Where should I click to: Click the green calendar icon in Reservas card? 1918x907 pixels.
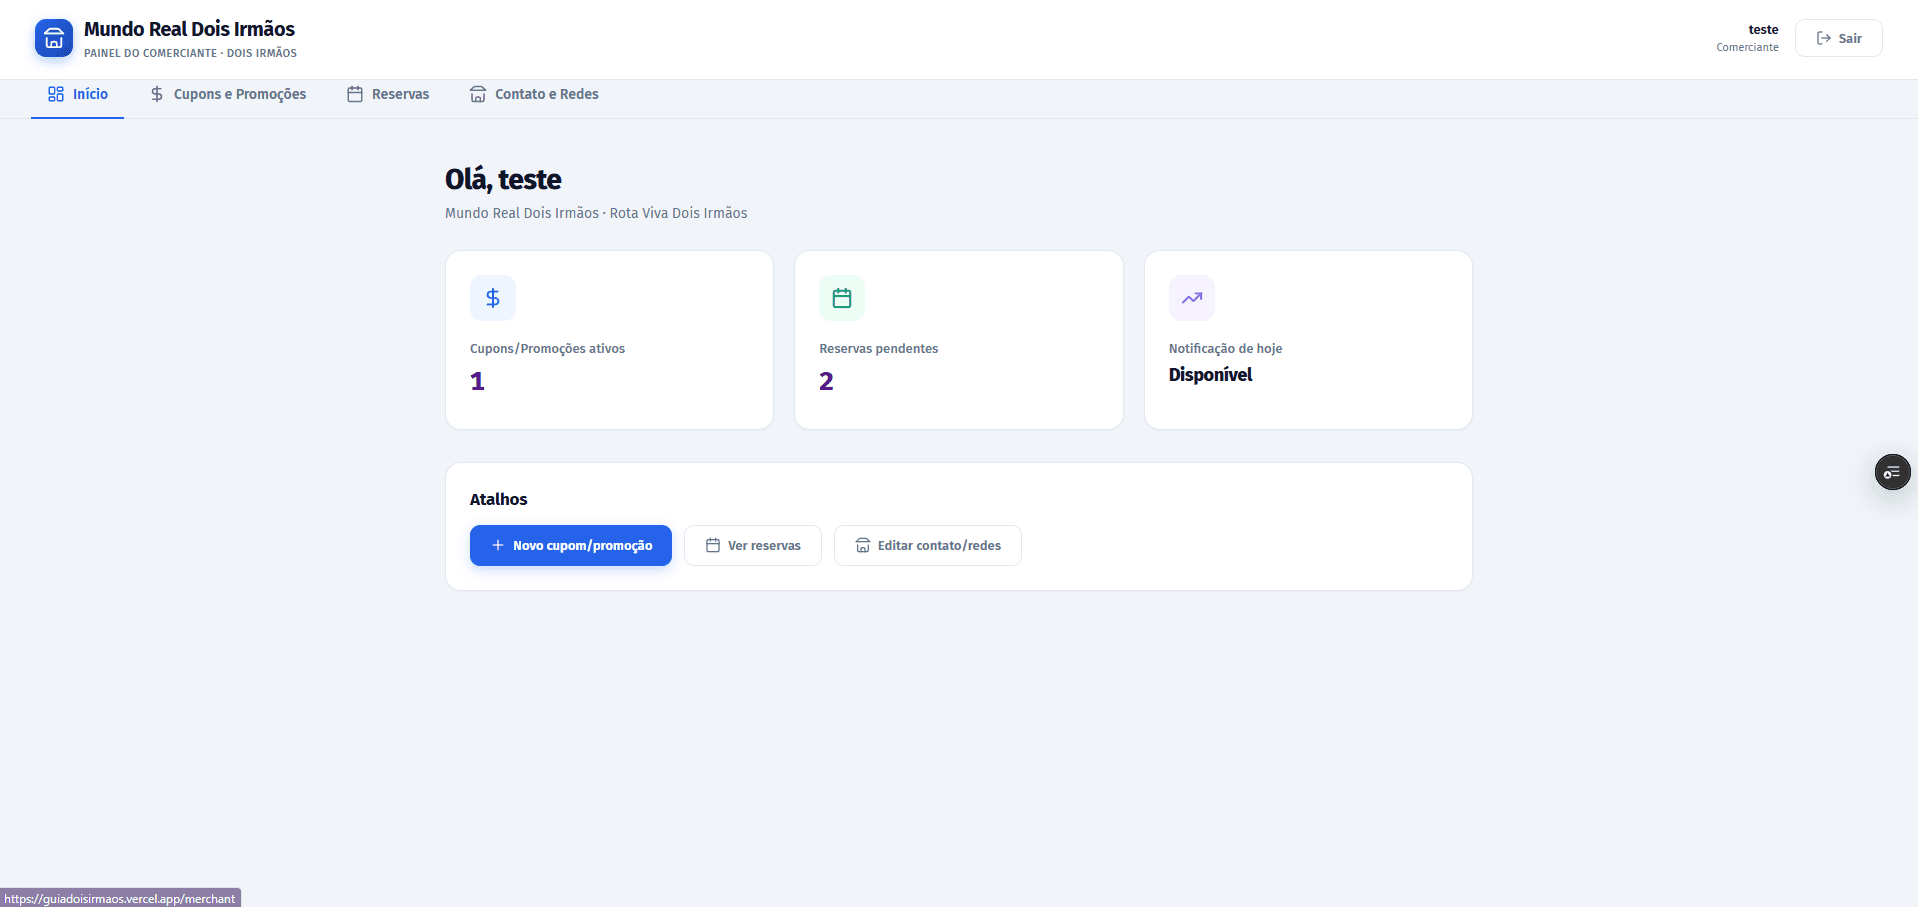(842, 298)
